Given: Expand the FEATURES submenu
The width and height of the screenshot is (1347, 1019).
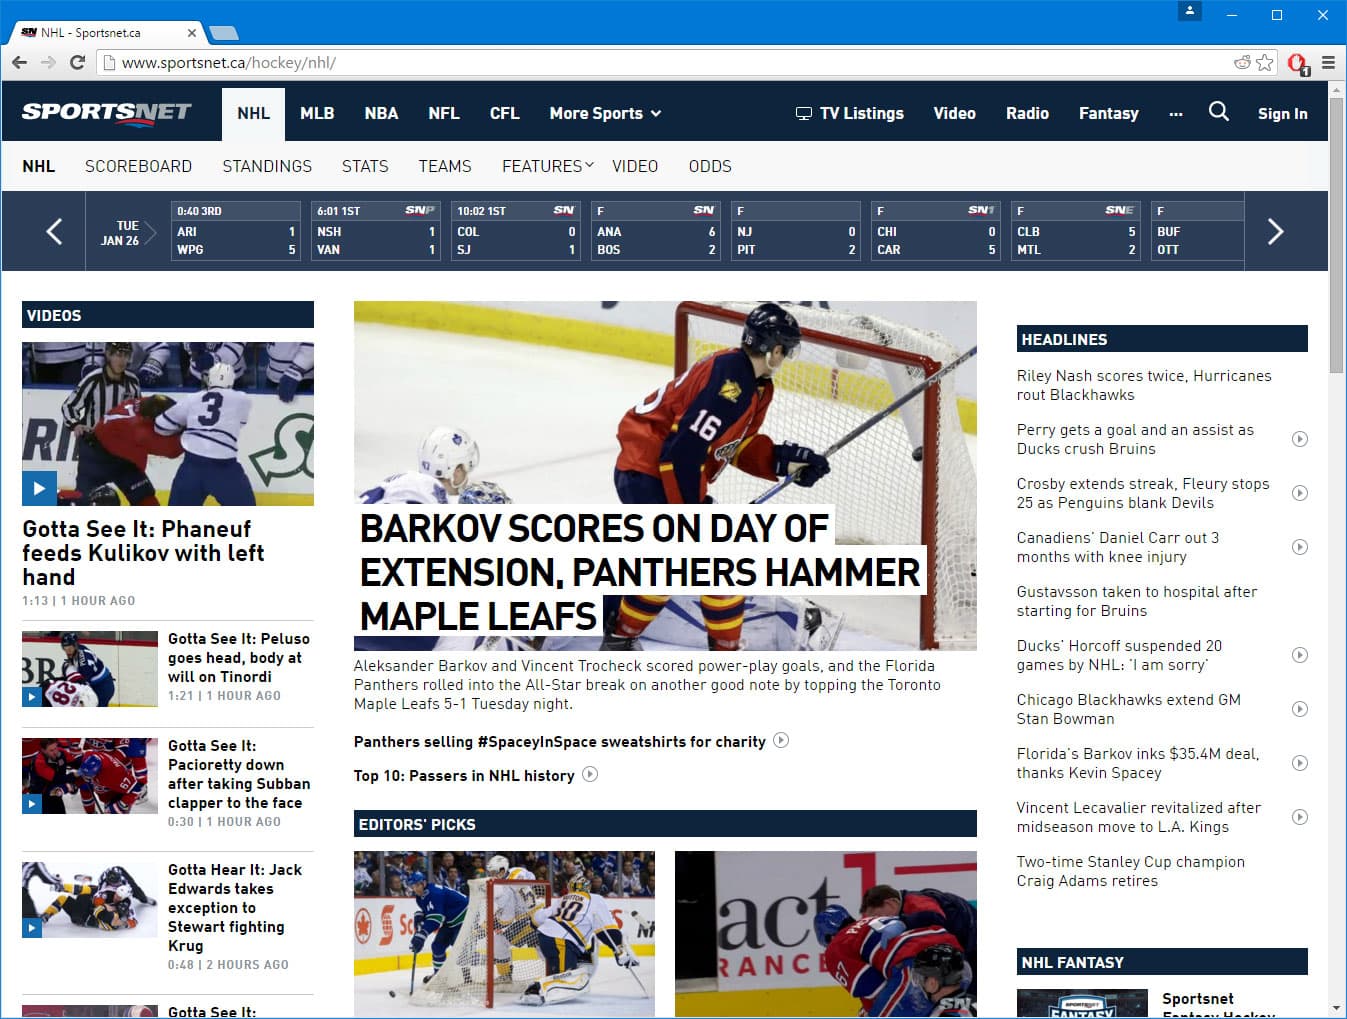Looking at the screenshot, I should pos(548,166).
